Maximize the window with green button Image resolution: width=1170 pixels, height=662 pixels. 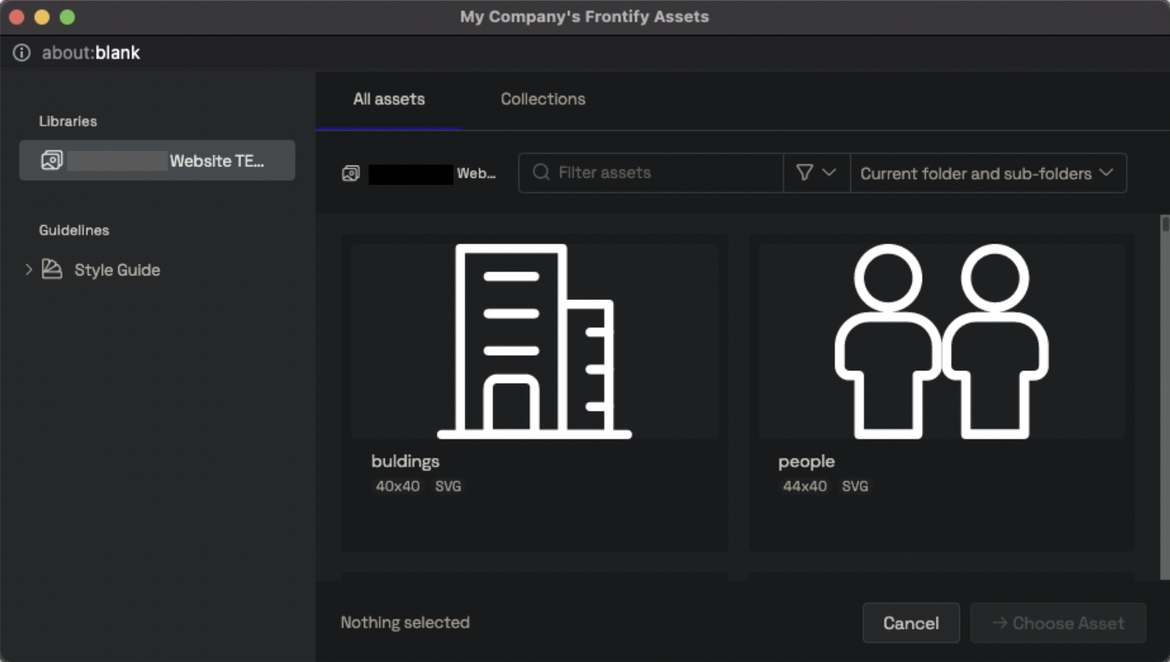pos(67,16)
